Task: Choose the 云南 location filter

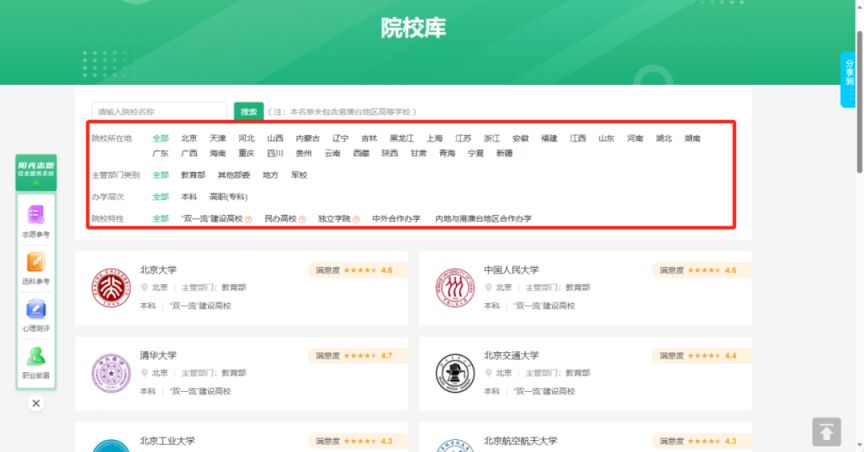Action: tap(332, 153)
